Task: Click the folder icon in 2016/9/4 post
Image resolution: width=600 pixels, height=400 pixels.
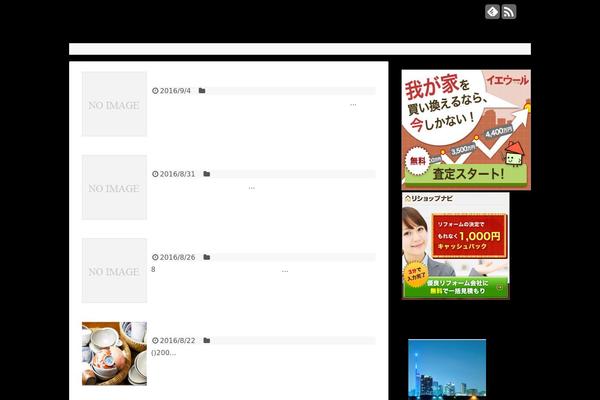Action: point(202,91)
